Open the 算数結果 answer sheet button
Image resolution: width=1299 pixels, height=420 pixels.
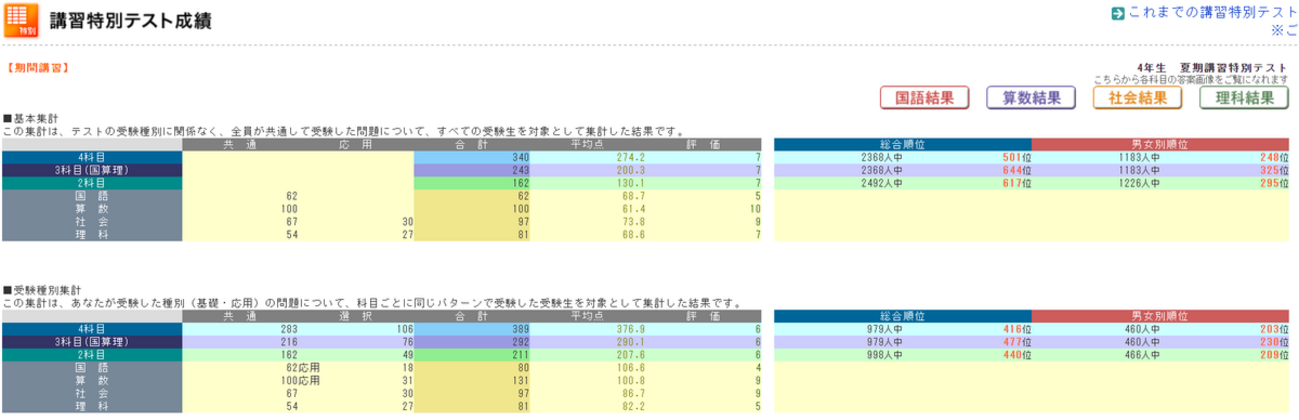pos(1031,98)
